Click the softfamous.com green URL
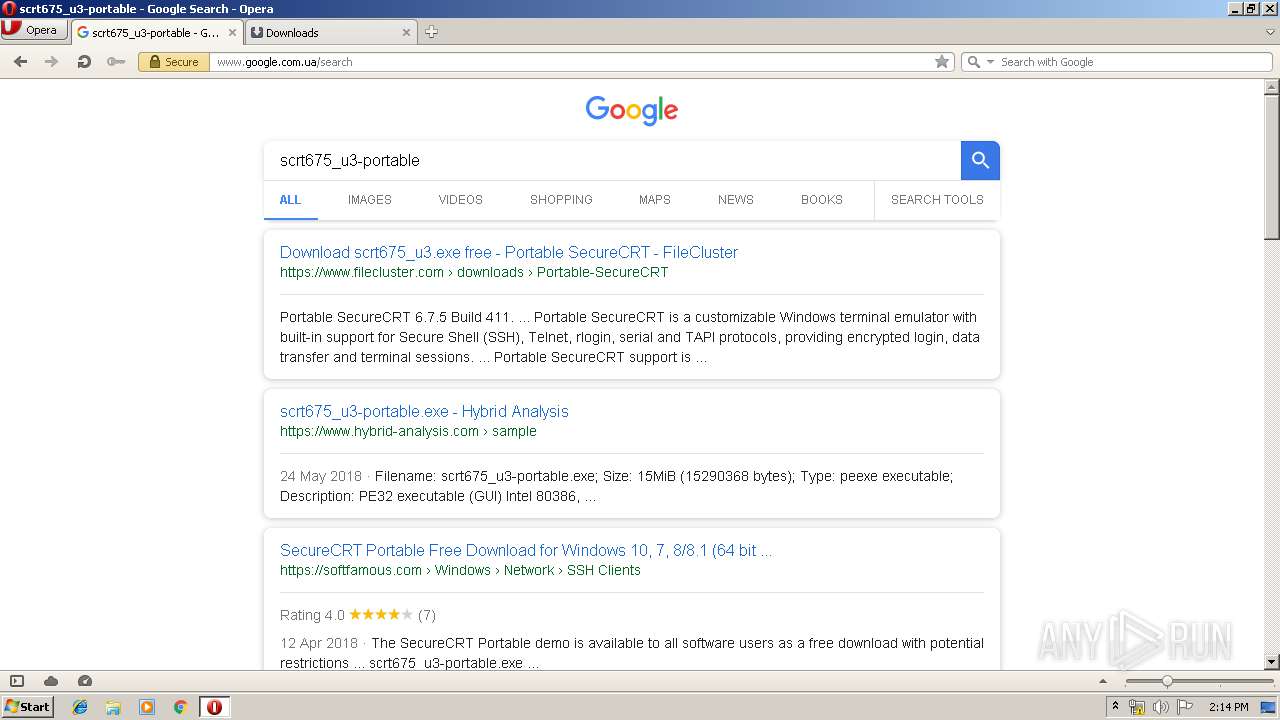The height and width of the screenshot is (720, 1280). pos(460,570)
